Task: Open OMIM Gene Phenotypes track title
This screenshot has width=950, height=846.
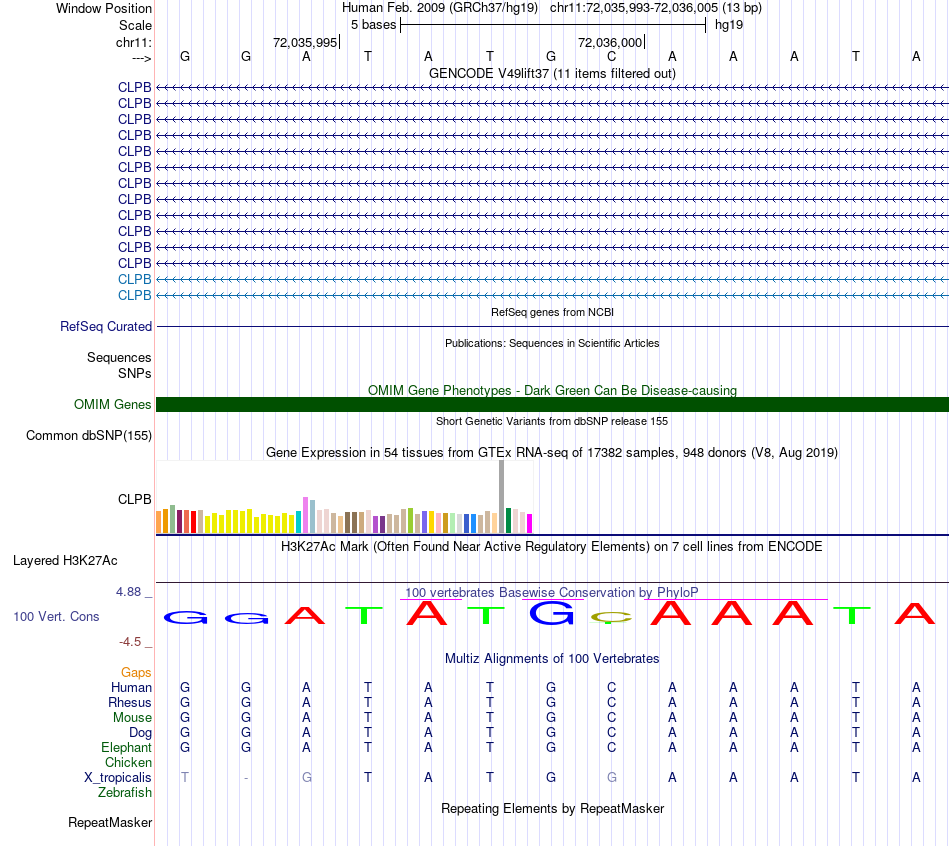Action: pyautogui.click(x=552, y=390)
